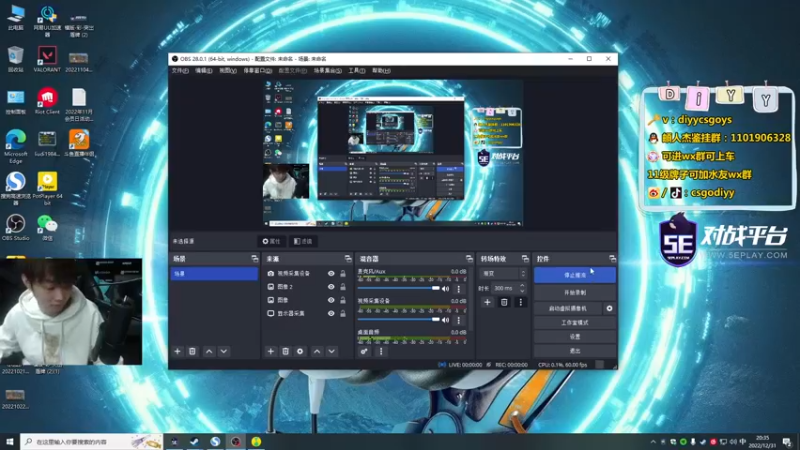800x450 pixels.
Task: Toggle visibility of the 显示器采集 source
Action: pos(331,313)
